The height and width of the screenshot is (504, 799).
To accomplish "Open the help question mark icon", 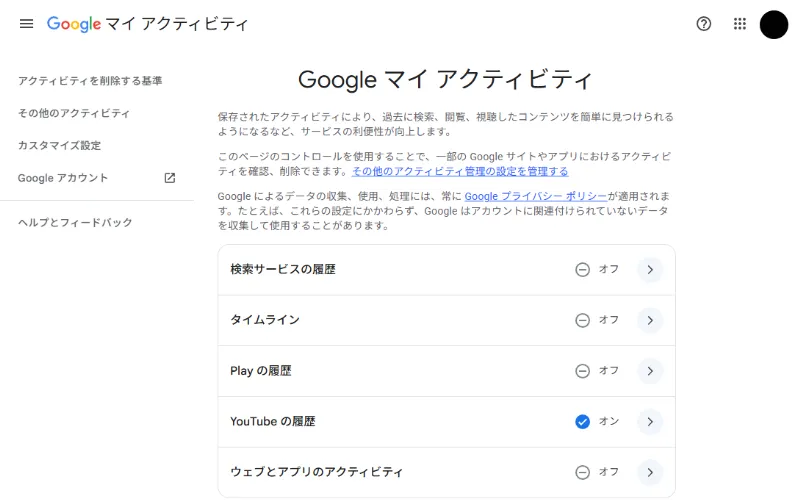I will pyautogui.click(x=704, y=23).
